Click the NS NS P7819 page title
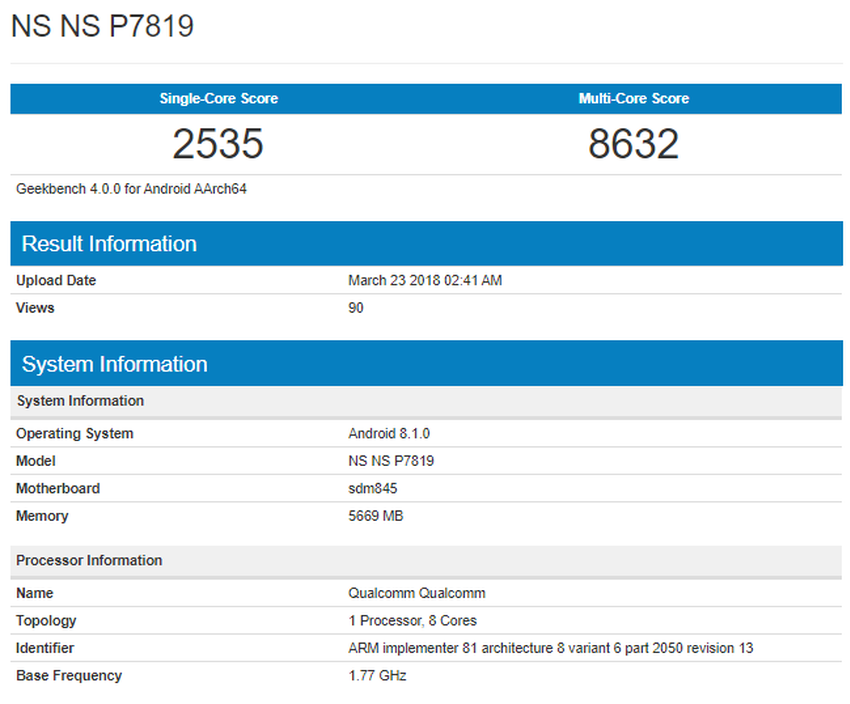The height and width of the screenshot is (704, 850). tap(103, 26)
